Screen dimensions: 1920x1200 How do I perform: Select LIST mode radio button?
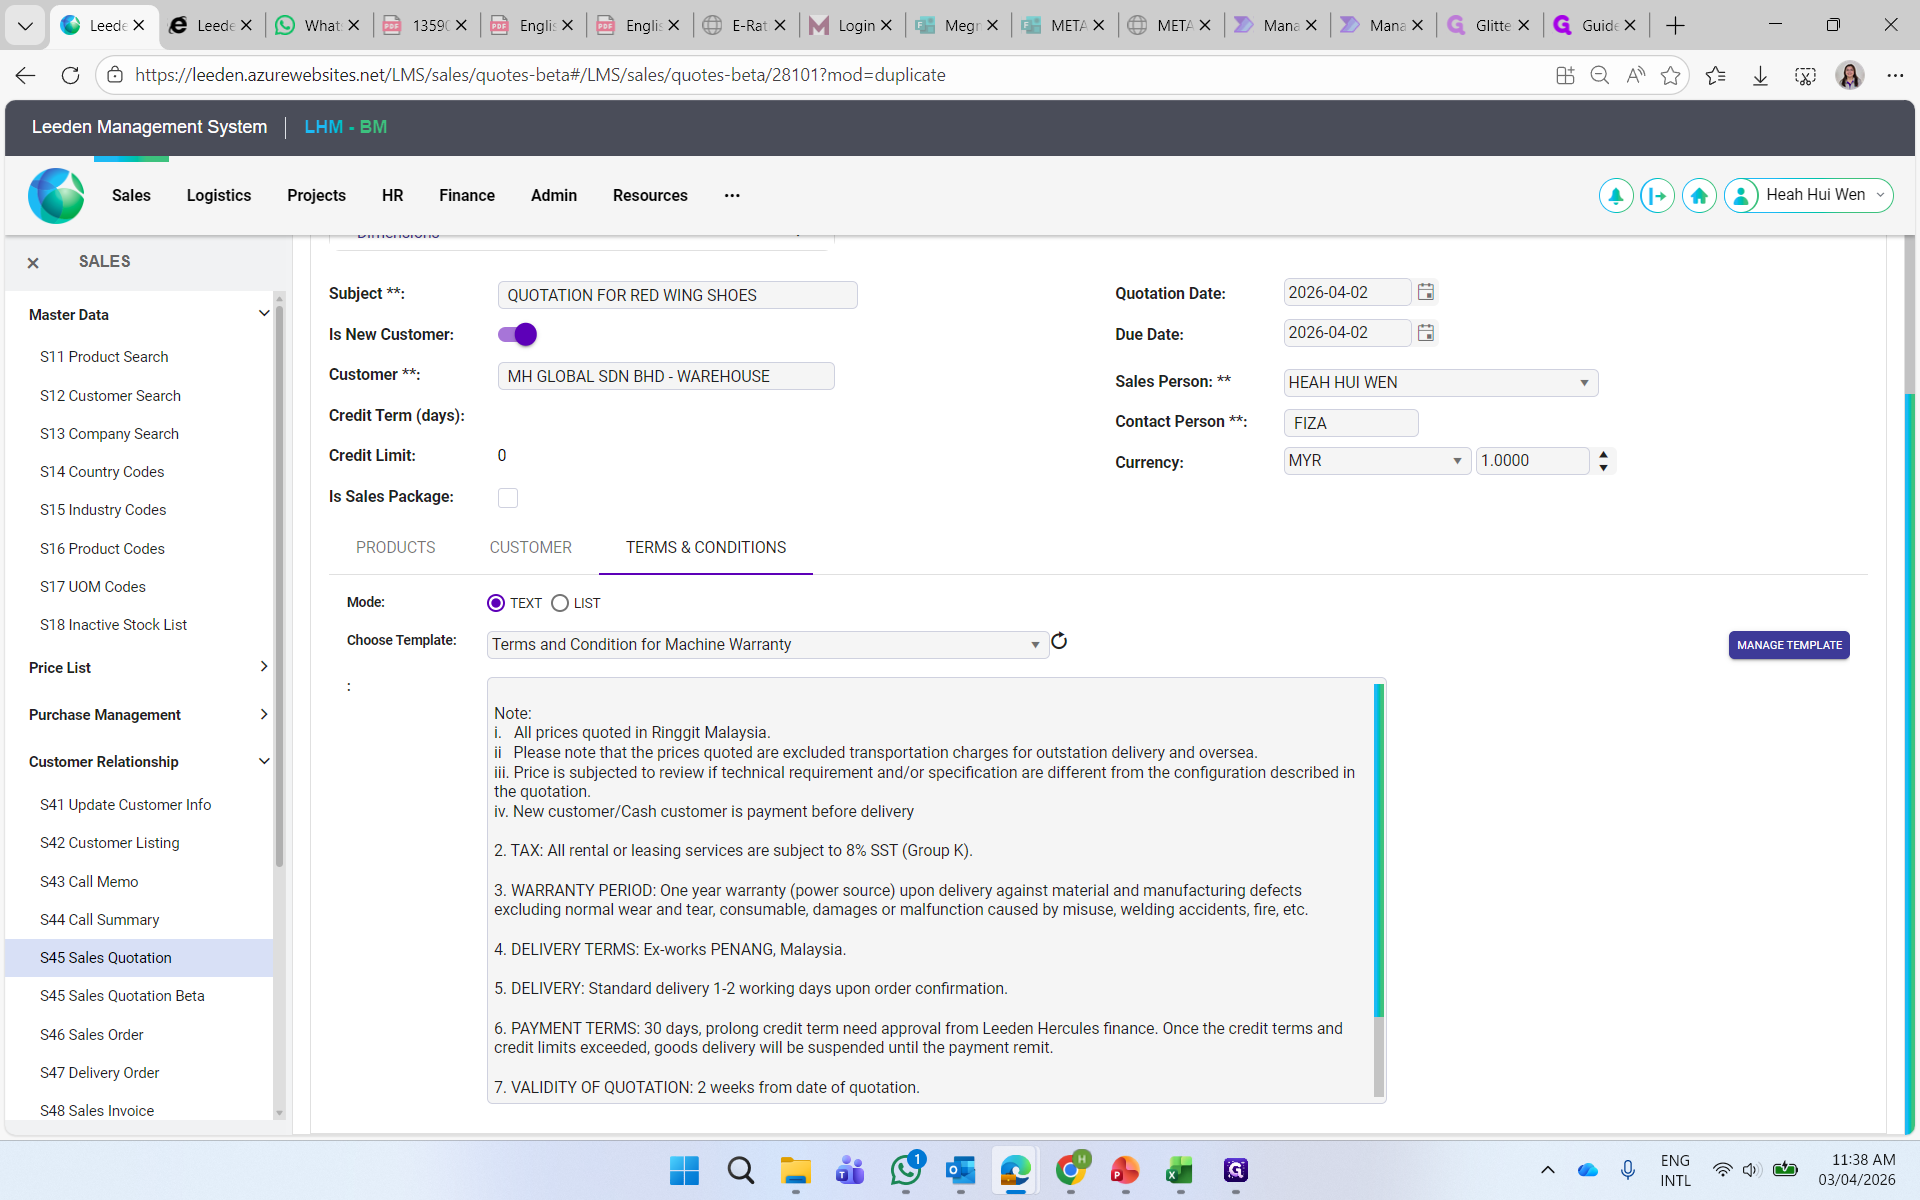click(560, 603)
